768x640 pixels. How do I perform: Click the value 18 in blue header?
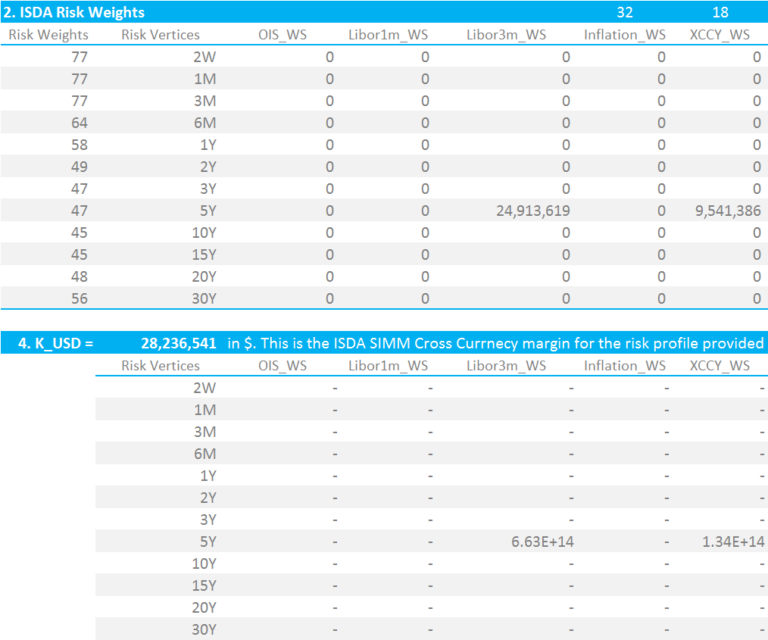720,12
